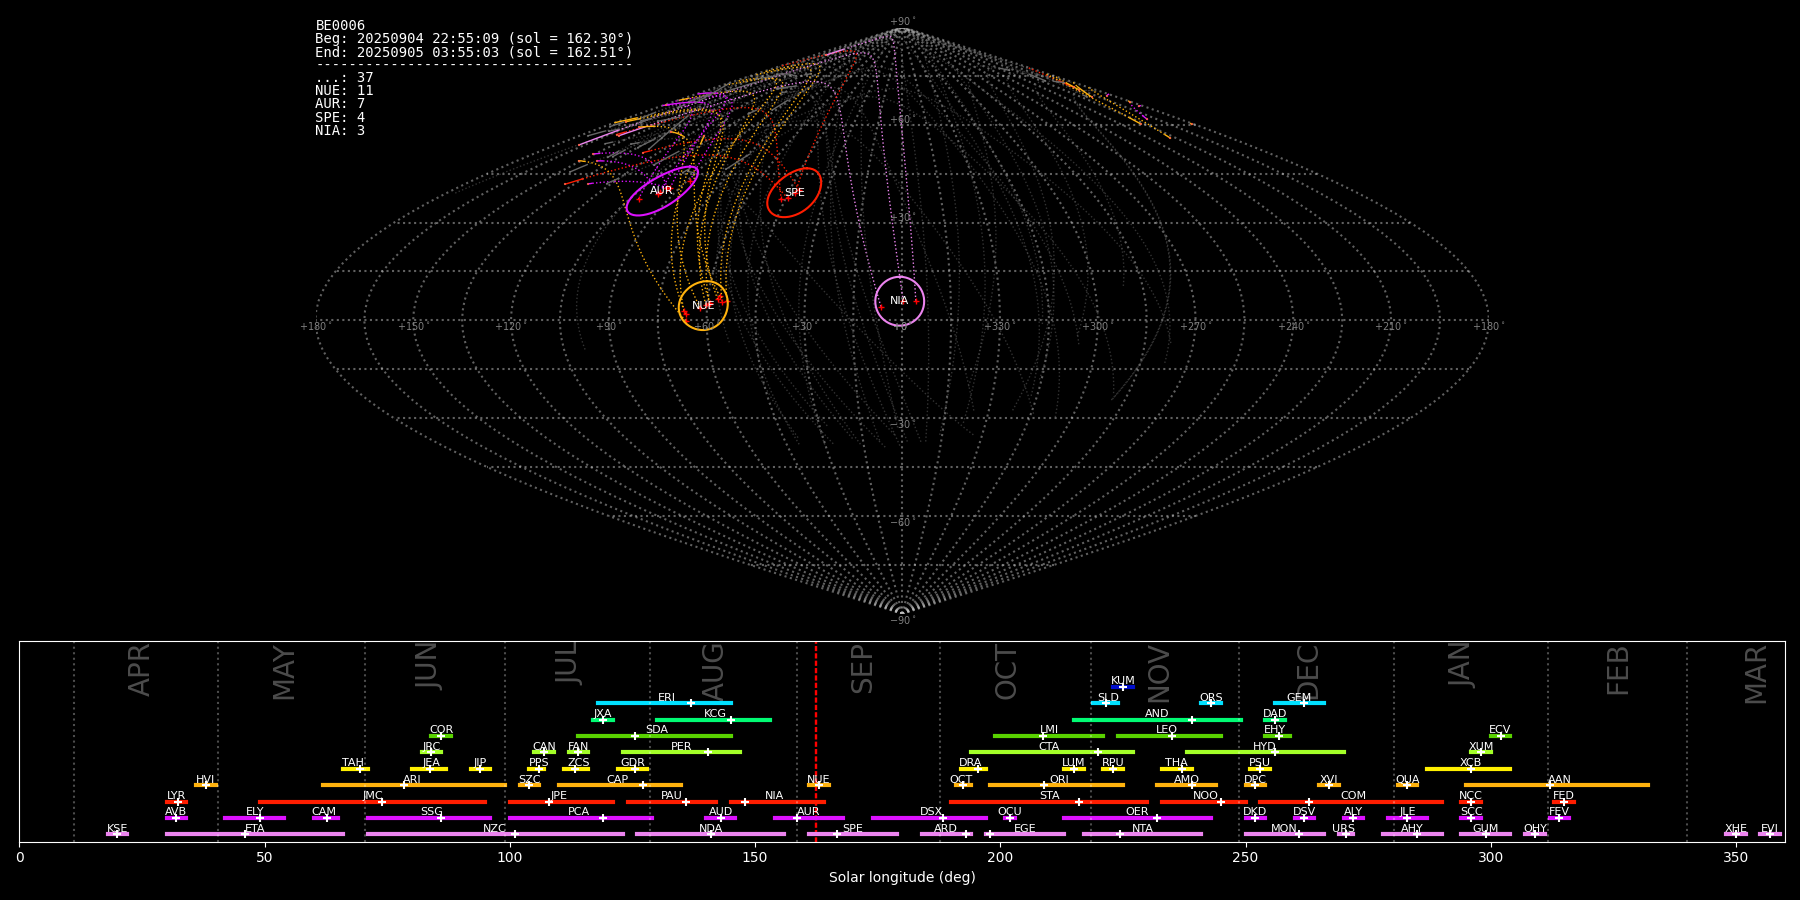This screenshot has height=900, width=1800.
Task: Select the HYD shower bar in timeline
Action: pyautogui.click(x=1265, y=752)
